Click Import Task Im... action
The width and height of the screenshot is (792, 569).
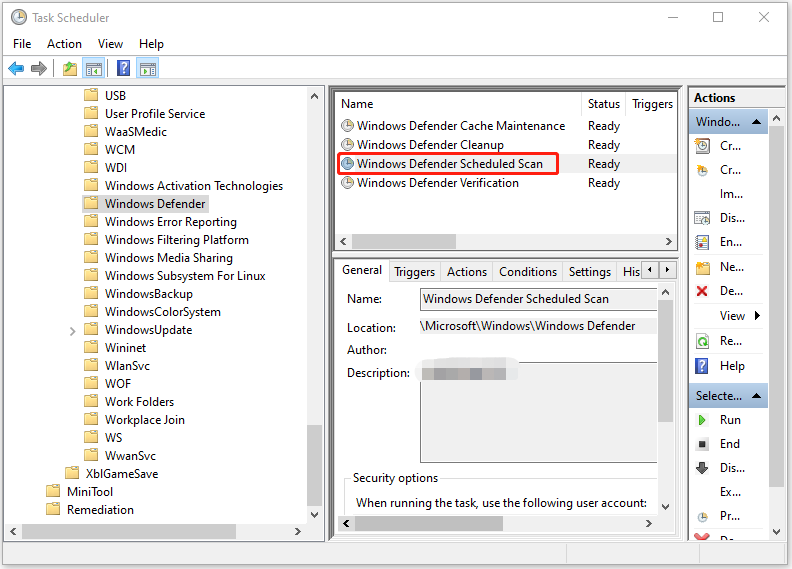[x=731, y=194]
